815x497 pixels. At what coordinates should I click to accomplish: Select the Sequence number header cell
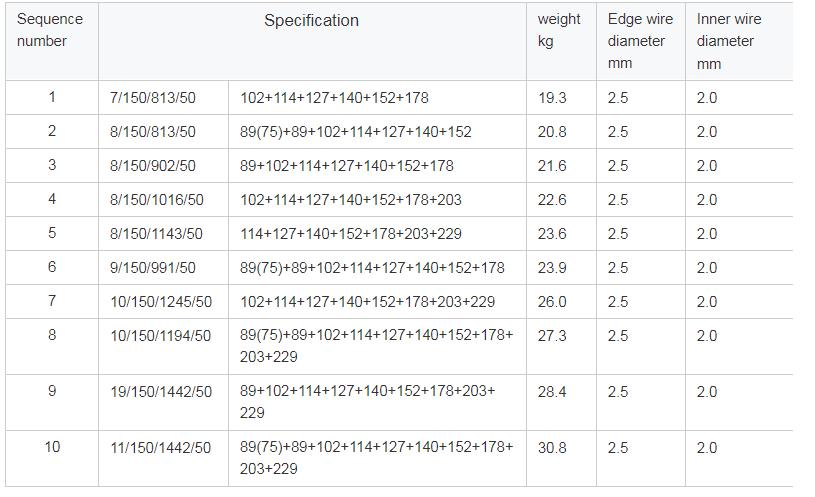point(52,42)
